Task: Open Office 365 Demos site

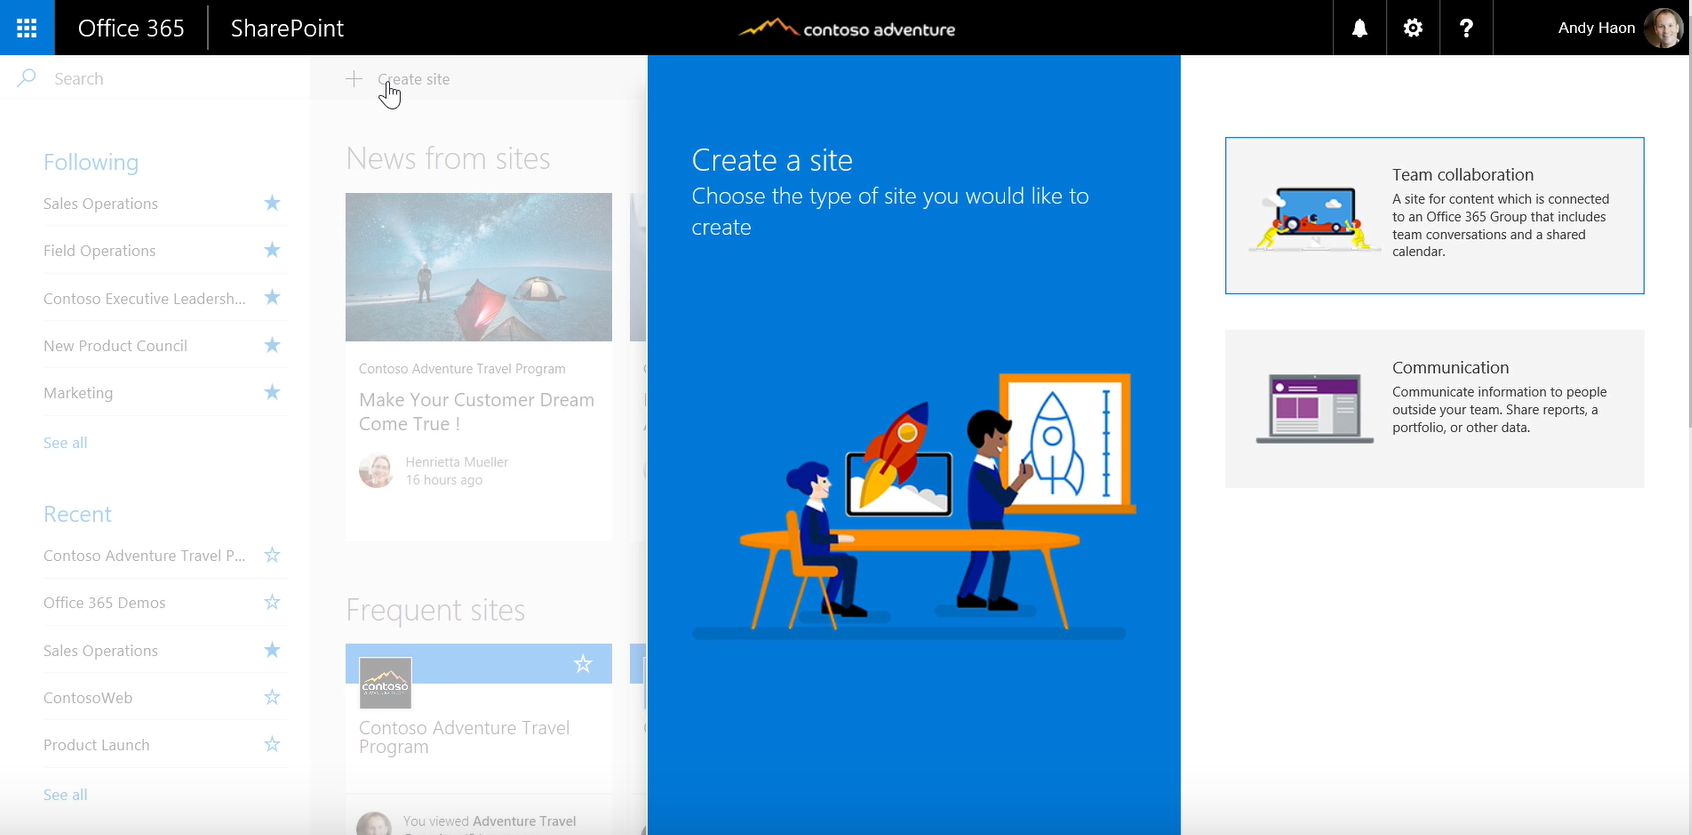Action: [104, 602]
